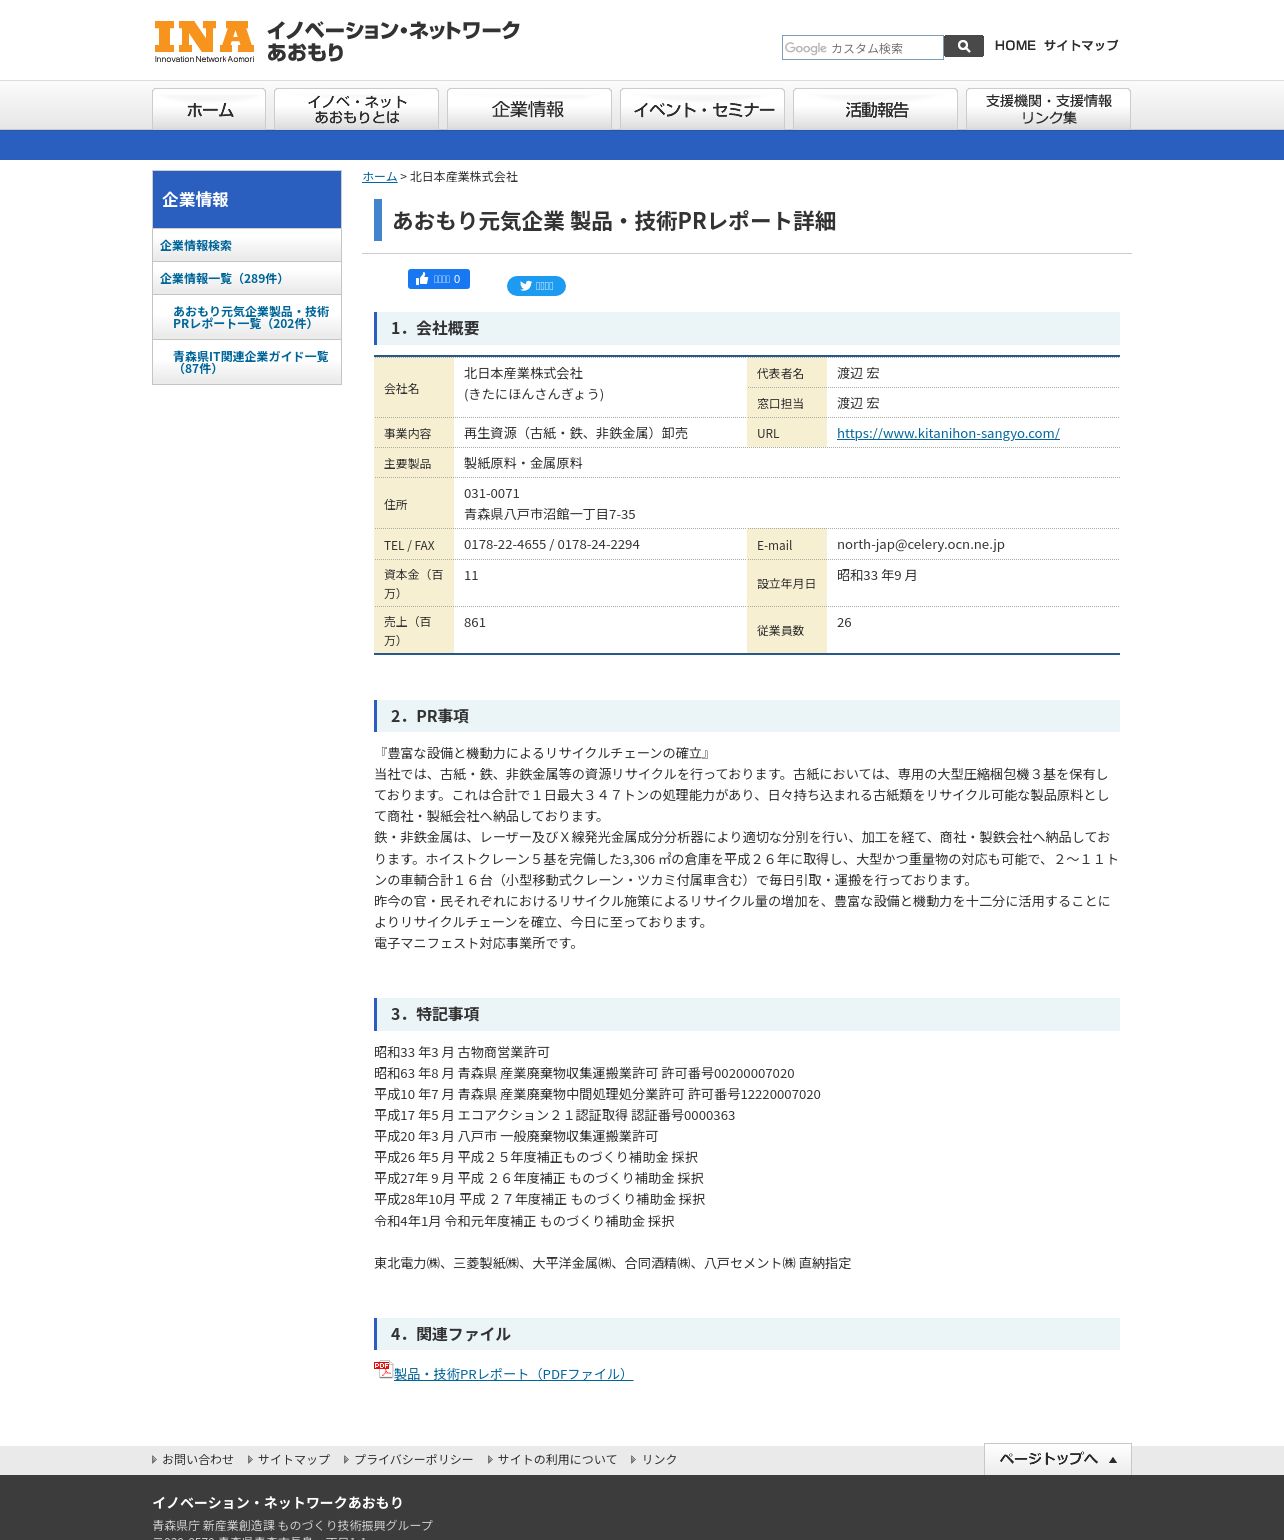Open 青森県IT関連企業ガイド一覧 sidebar link
1284x1540 pixels.
[247, 362]
